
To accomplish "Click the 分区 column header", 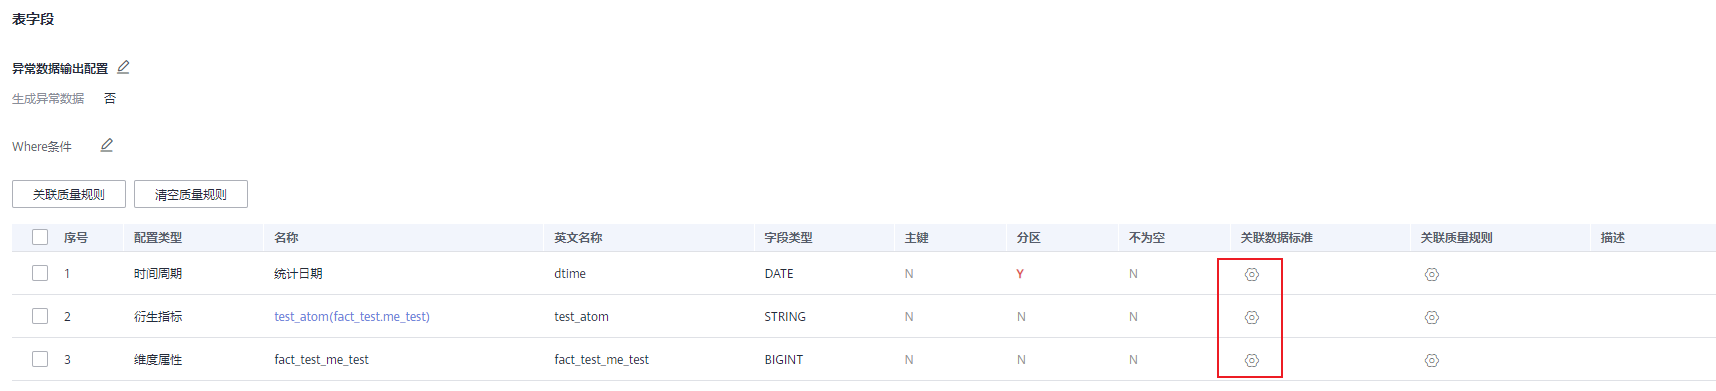I will click(1028, 238).
